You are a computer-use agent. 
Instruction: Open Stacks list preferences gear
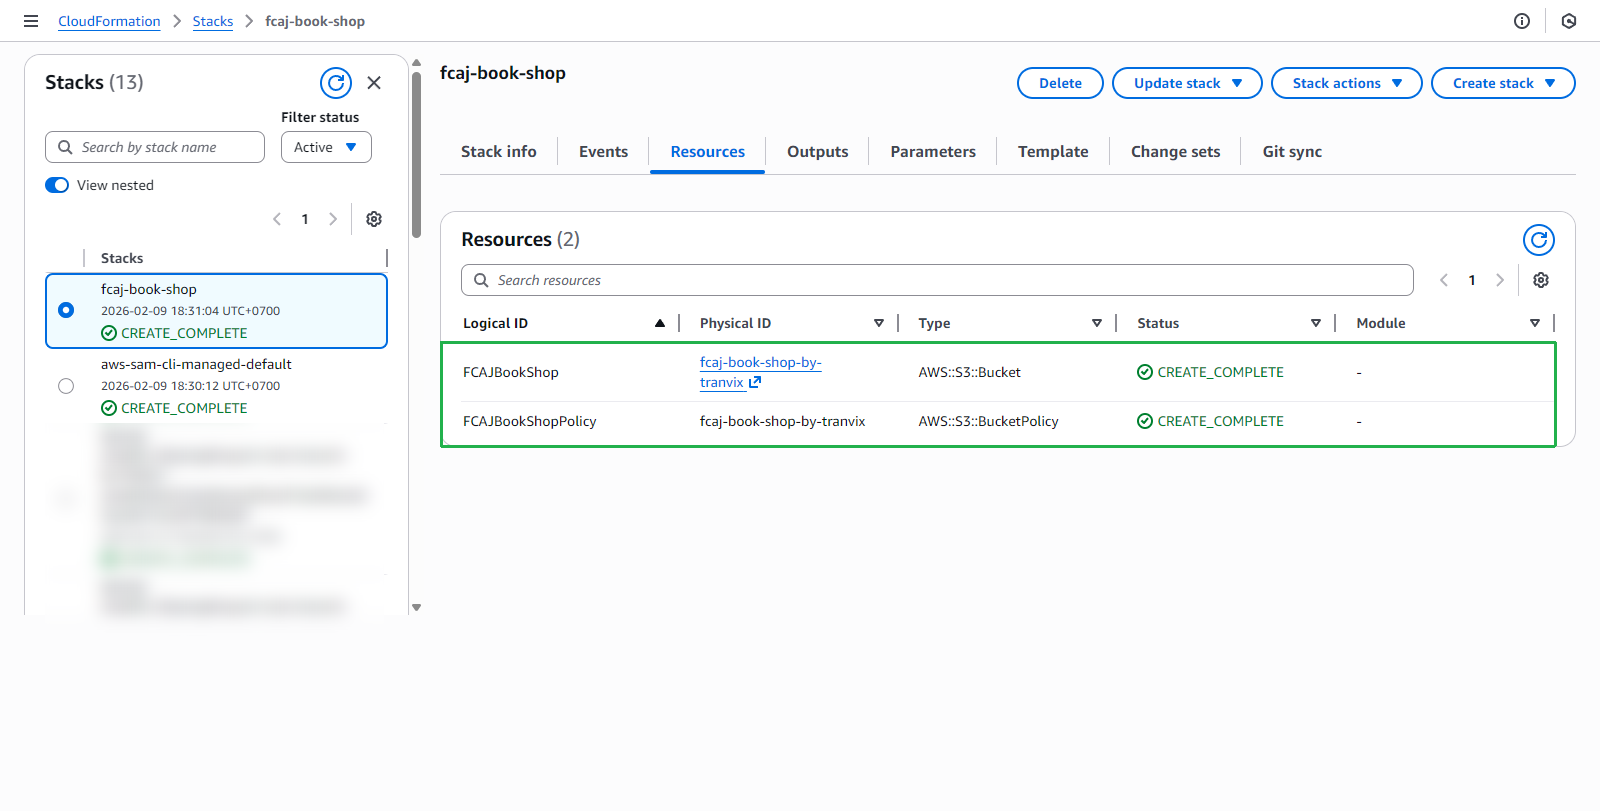point(374,219)
